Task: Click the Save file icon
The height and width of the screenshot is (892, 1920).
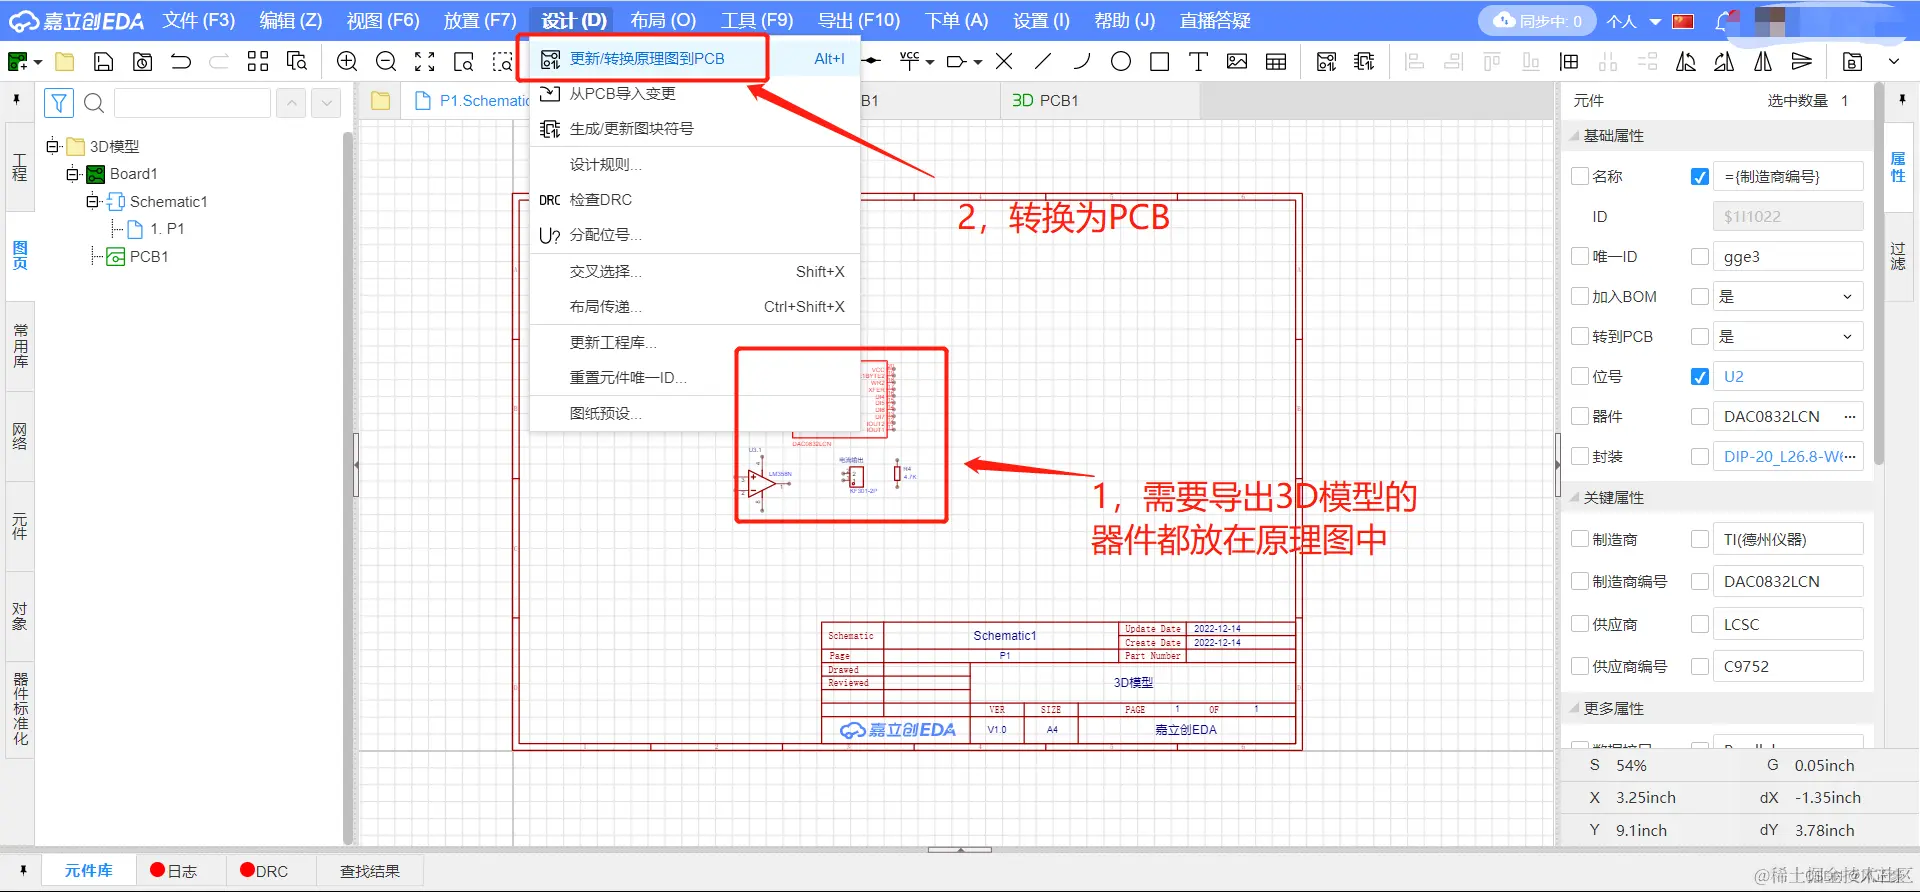Action: click(x=103, y=62)
